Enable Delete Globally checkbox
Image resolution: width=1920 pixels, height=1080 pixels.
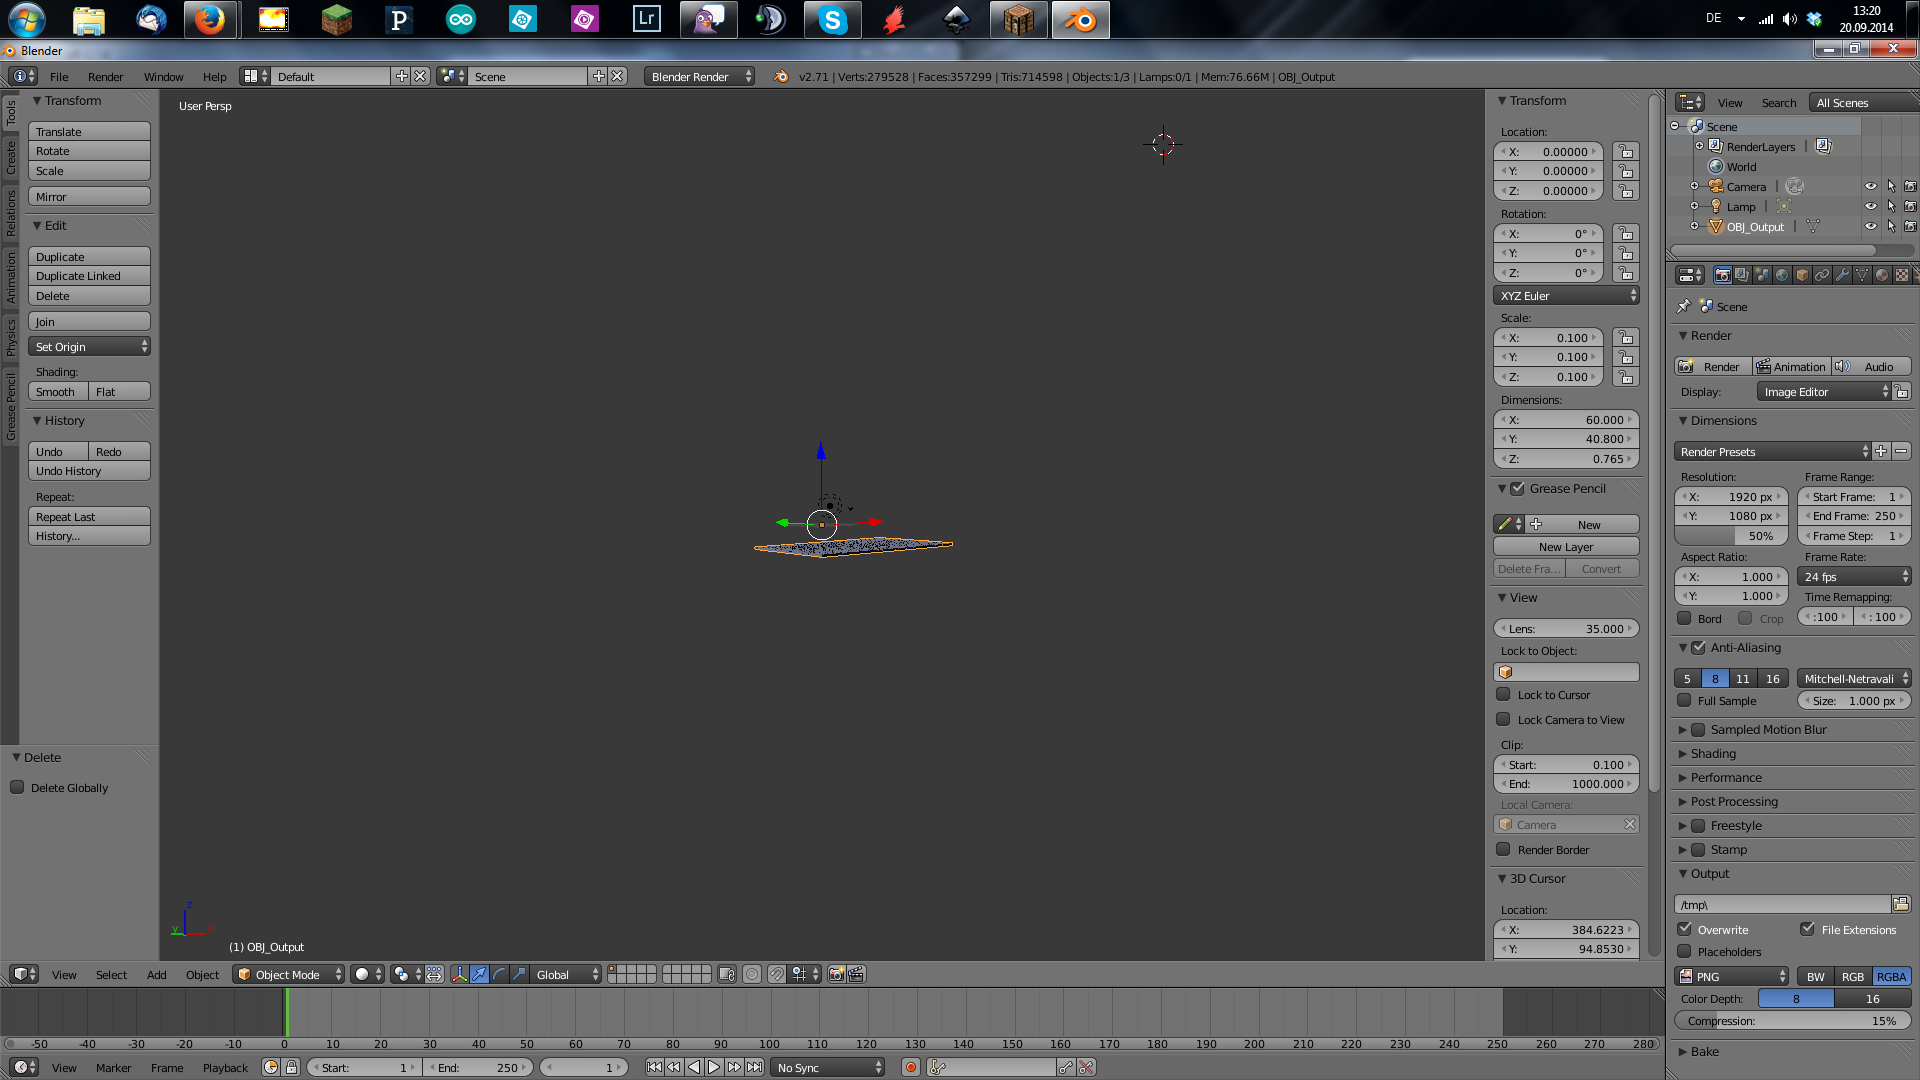[x=17, y=787]
